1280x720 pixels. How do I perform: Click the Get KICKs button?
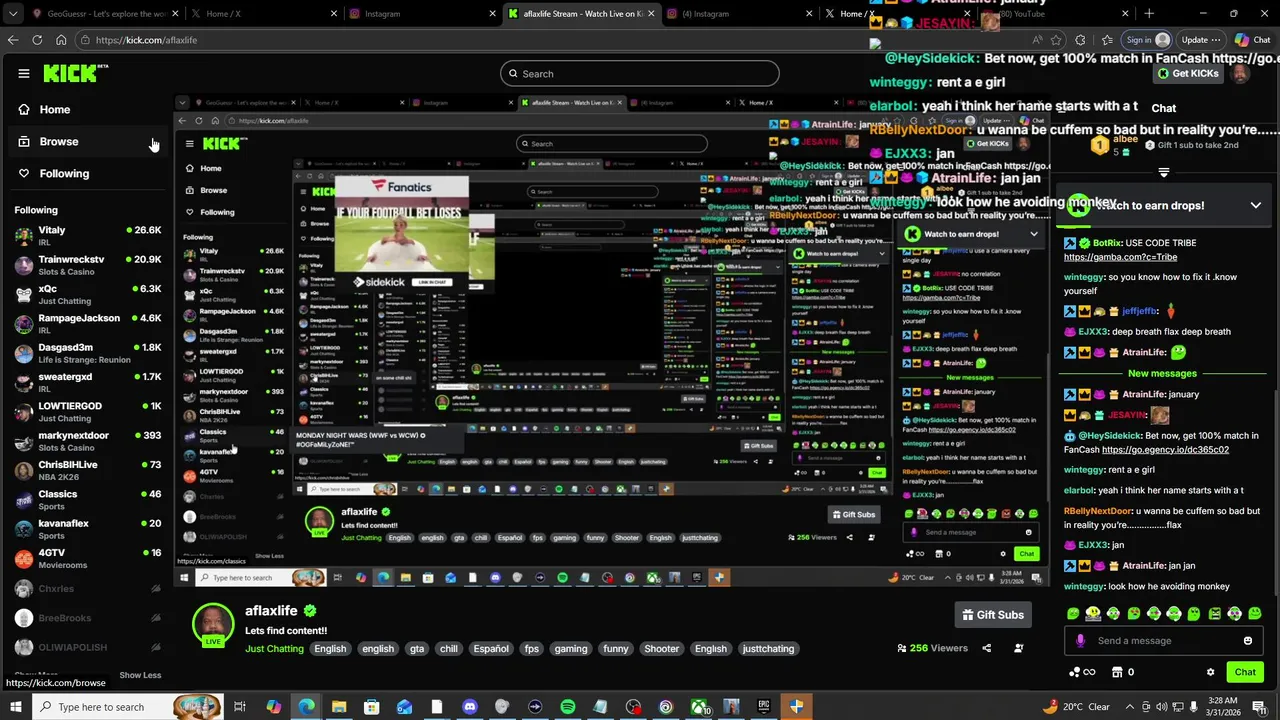[1189, 73]
